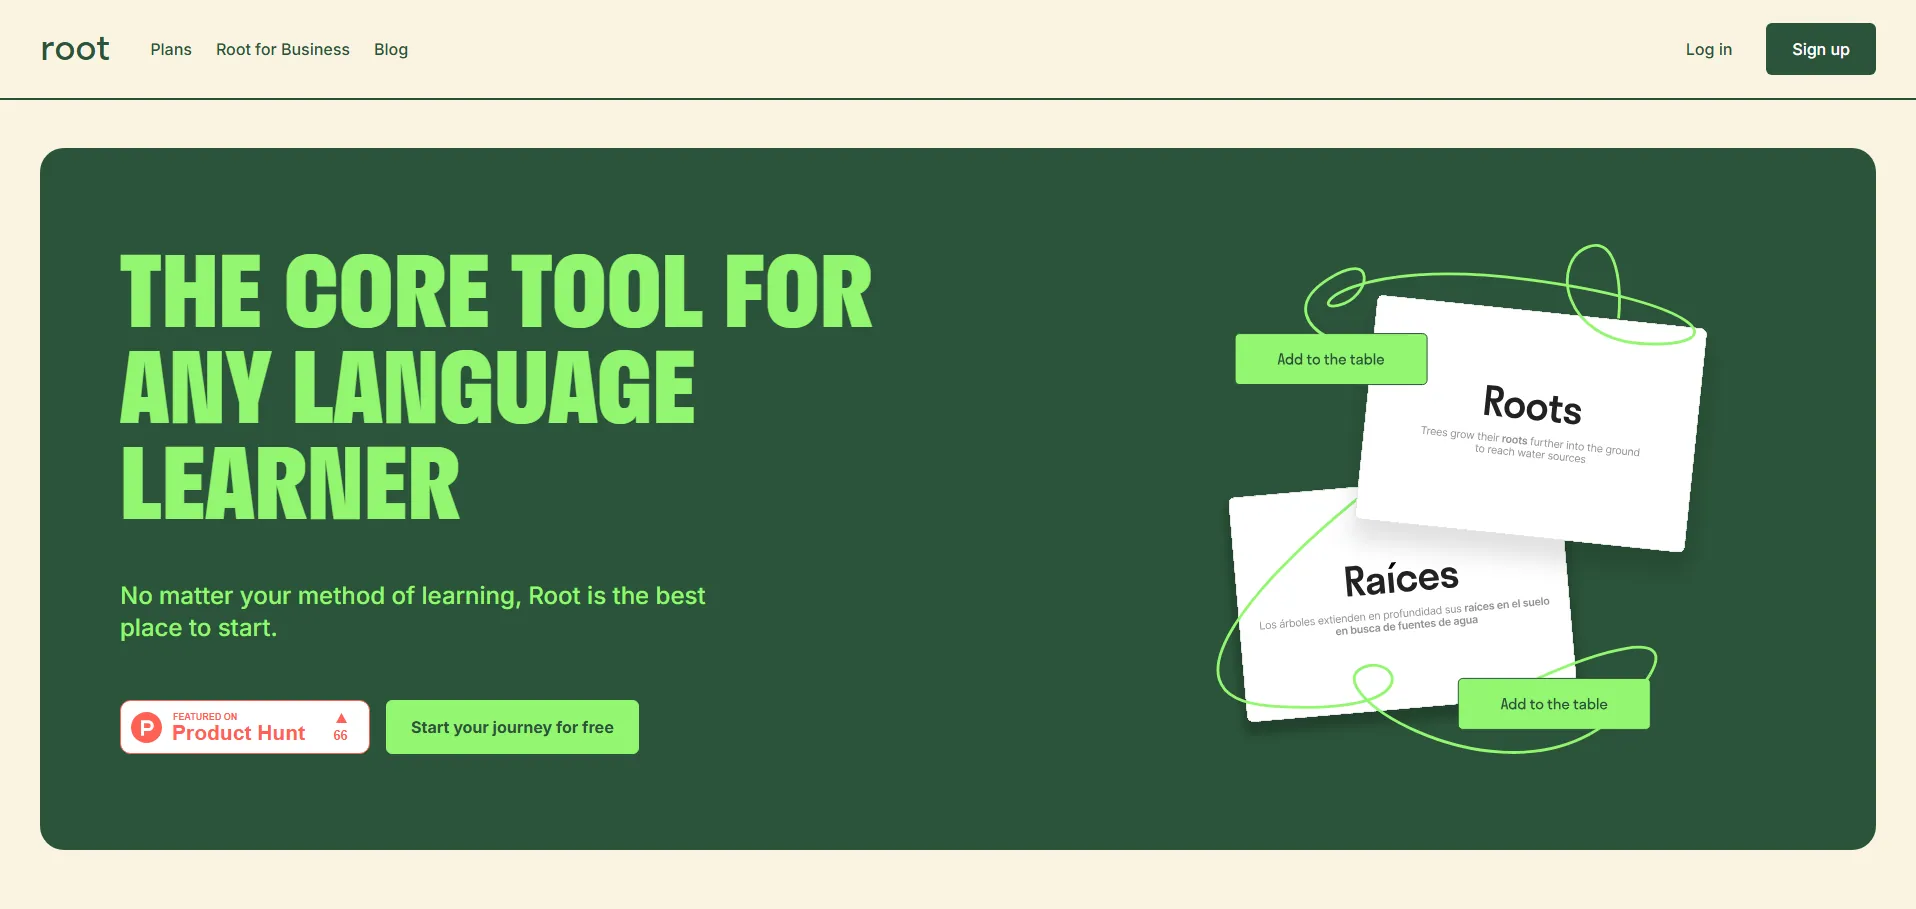Click the Log in link

tap(1708, 49)
